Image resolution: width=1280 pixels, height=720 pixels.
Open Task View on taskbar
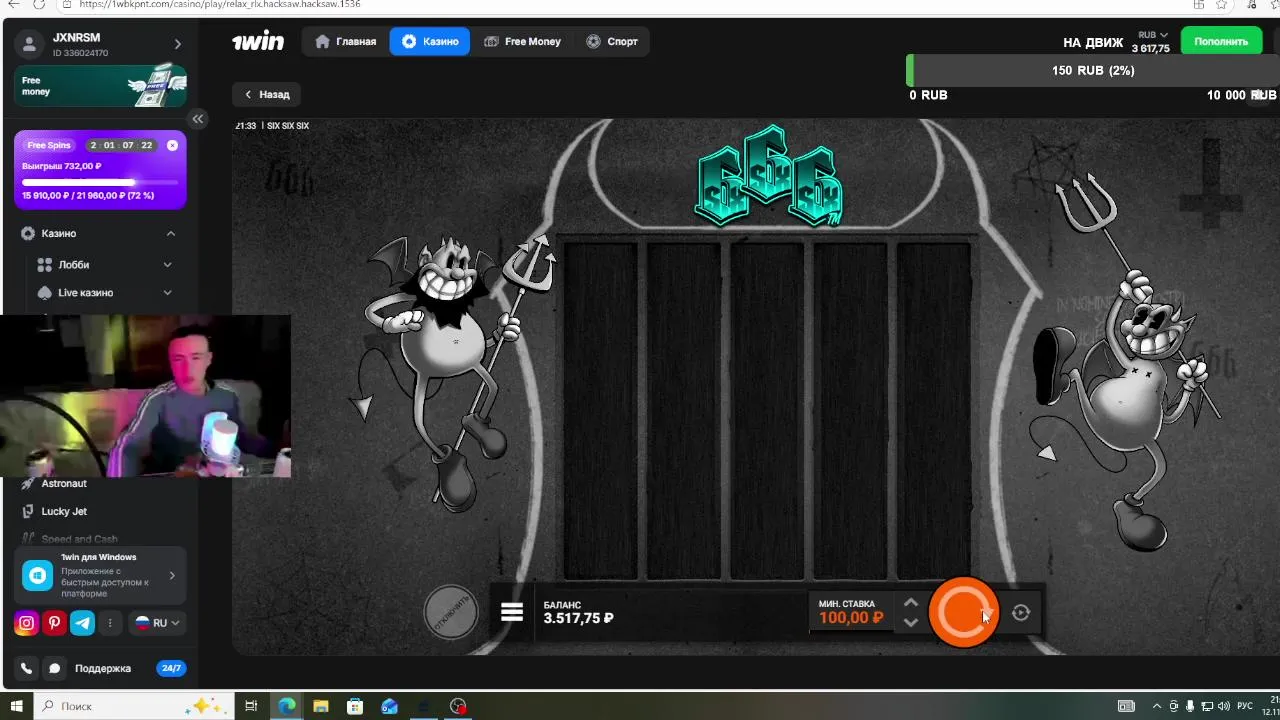[x=251, y=706]
